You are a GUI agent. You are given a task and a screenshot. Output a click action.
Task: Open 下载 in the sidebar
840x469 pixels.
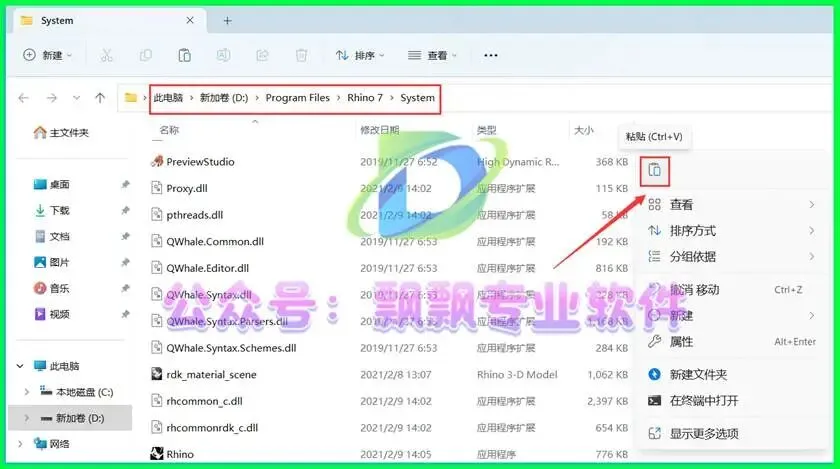(x=52, y=210)
